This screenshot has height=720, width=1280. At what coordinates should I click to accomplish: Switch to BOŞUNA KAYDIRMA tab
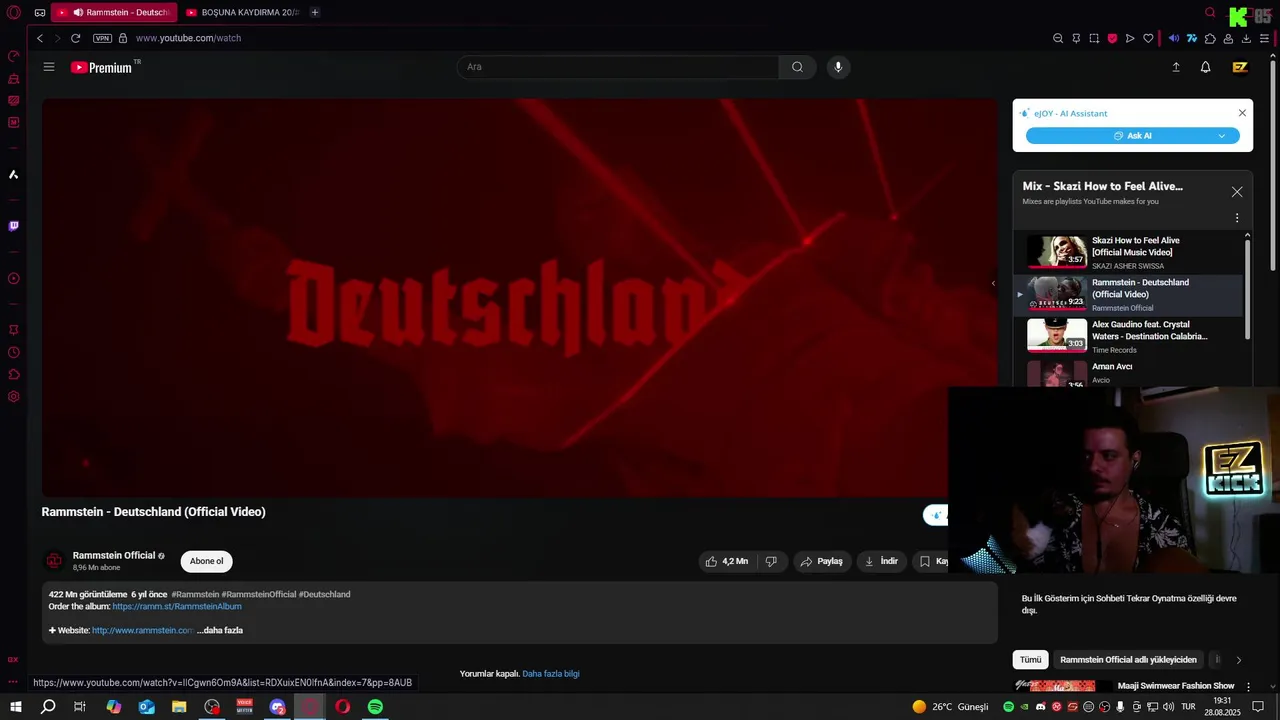[x=242, y=13]
